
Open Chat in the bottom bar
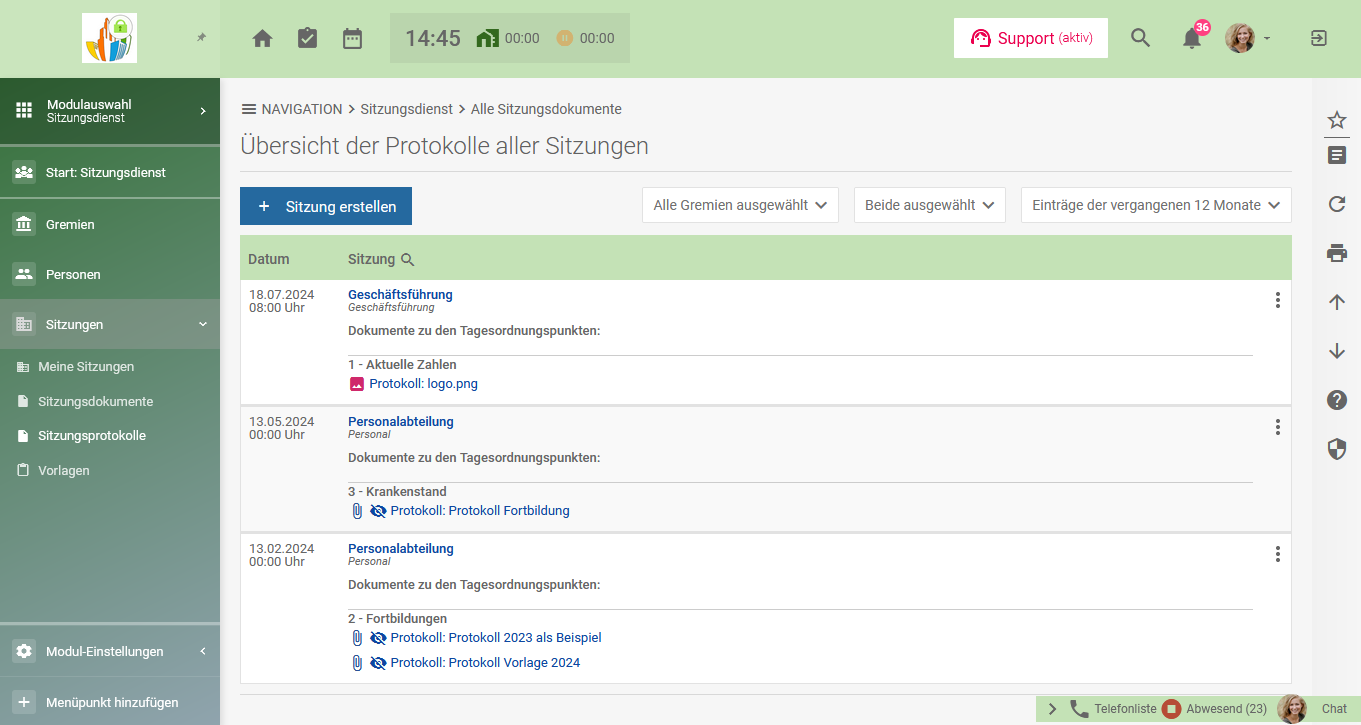[1334, 709]
